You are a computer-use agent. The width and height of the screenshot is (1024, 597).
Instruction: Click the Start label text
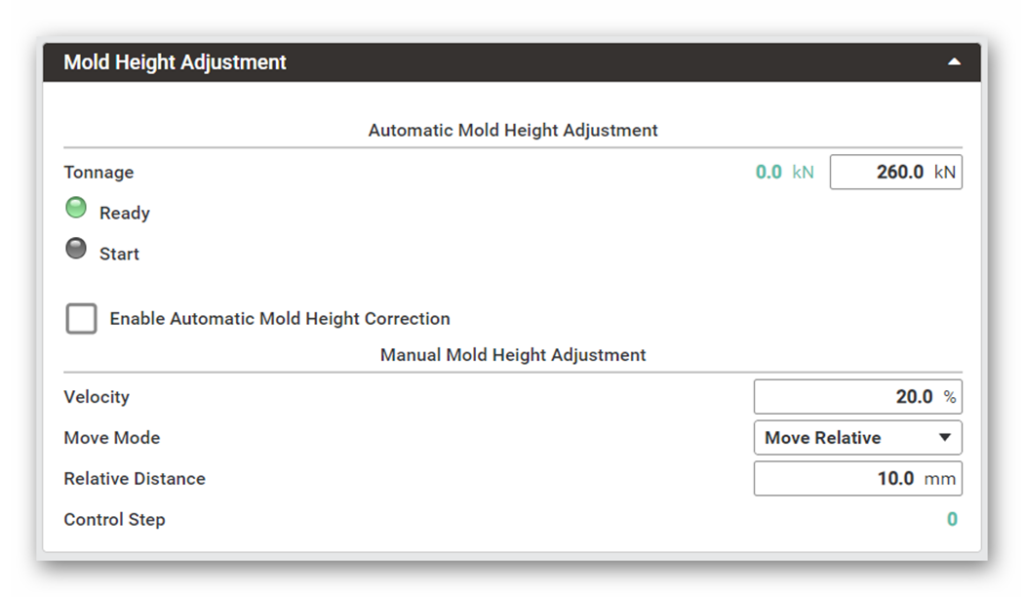[119, 253]
